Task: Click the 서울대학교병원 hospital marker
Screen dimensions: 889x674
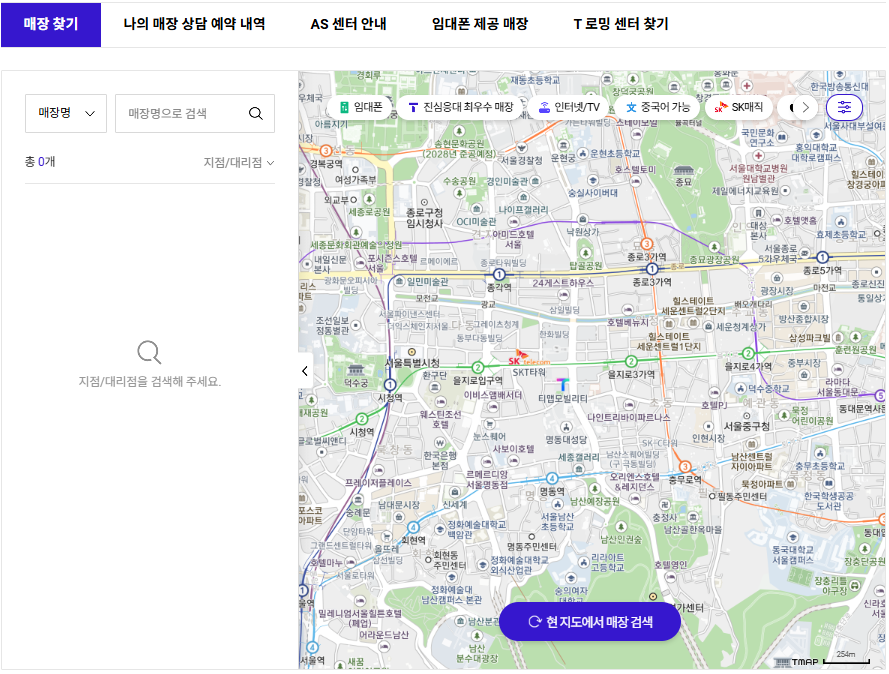Action: click(759, 155)
